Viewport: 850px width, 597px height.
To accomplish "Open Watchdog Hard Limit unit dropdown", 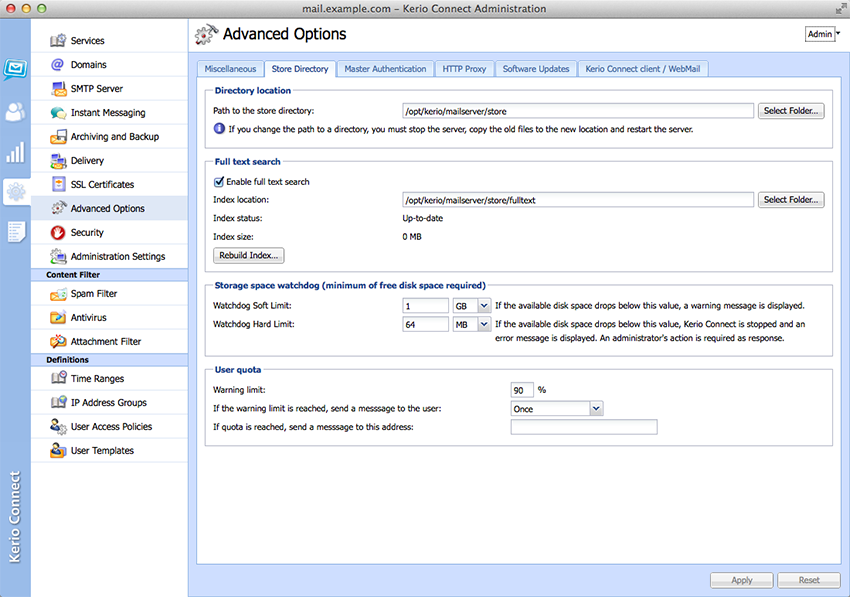I will [x=484, y=324].
